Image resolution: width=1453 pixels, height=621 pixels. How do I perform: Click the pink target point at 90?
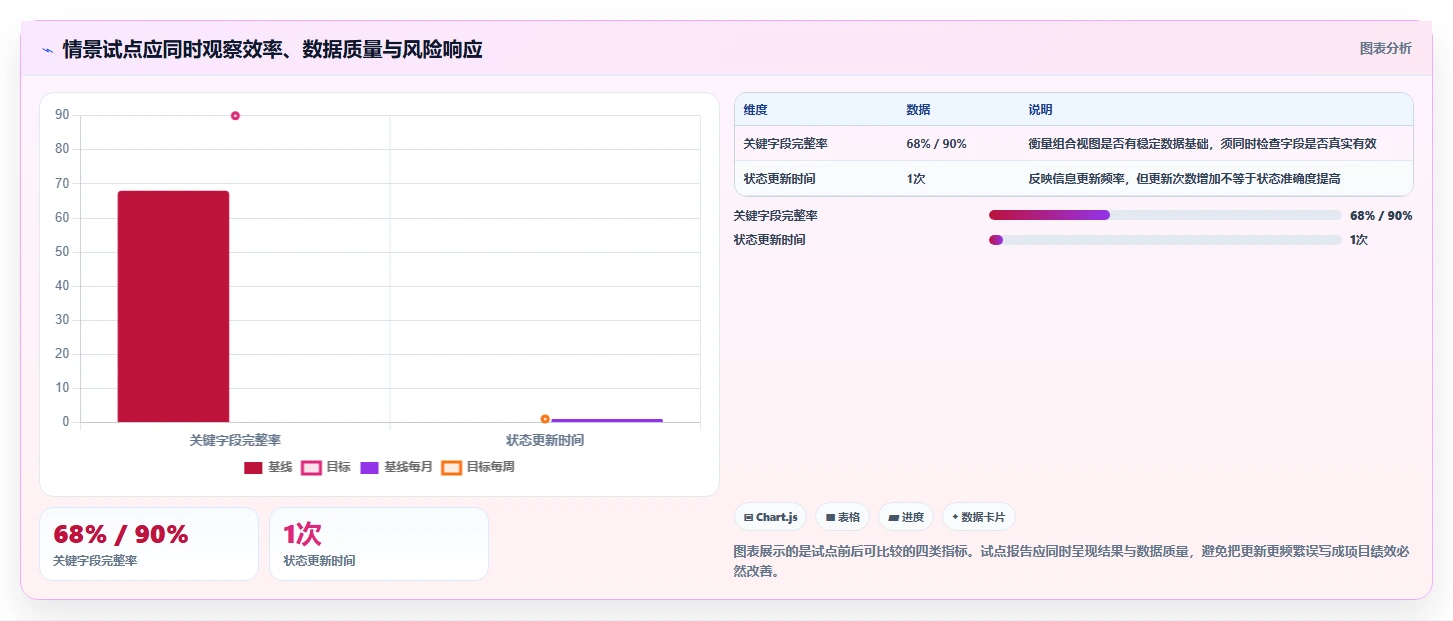point(235,116)
